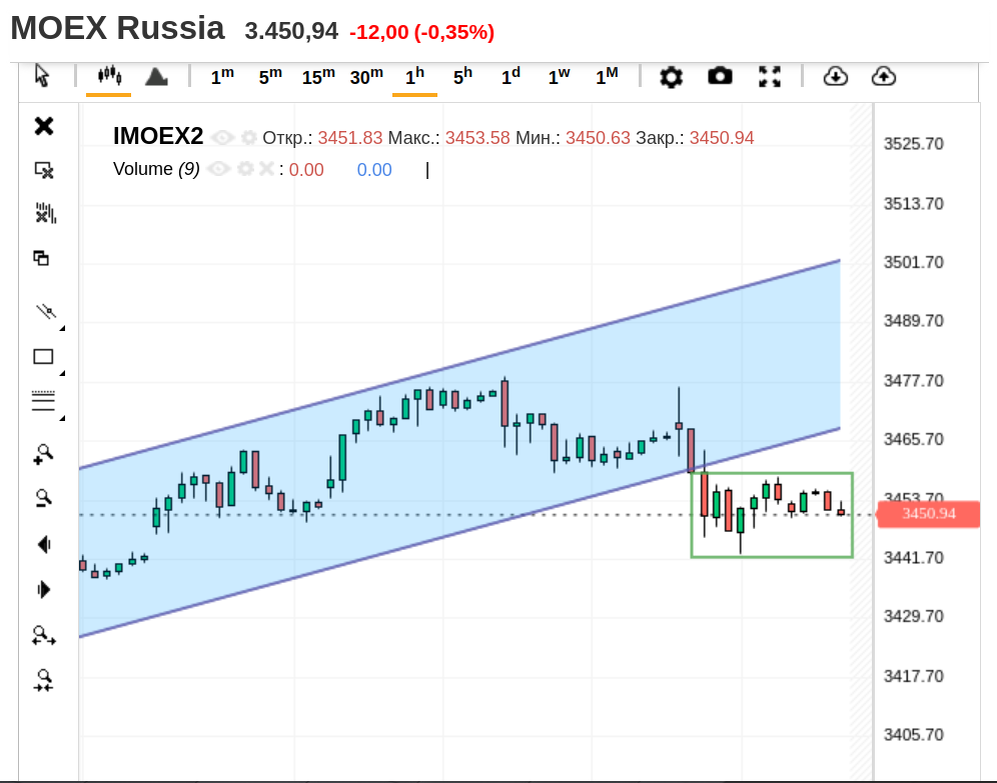997x783 pixels.
Task: Select the 5m timeframe
Action: tap(270, 76)
